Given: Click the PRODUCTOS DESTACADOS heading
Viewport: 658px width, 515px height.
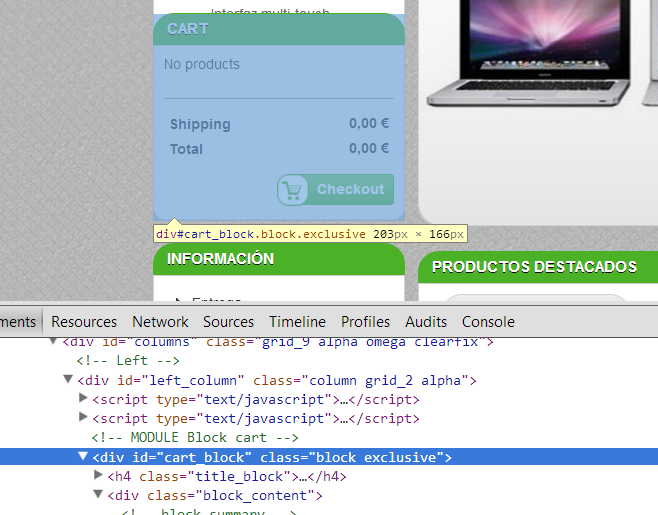Looking at the screenshot, I should [534, 267].
